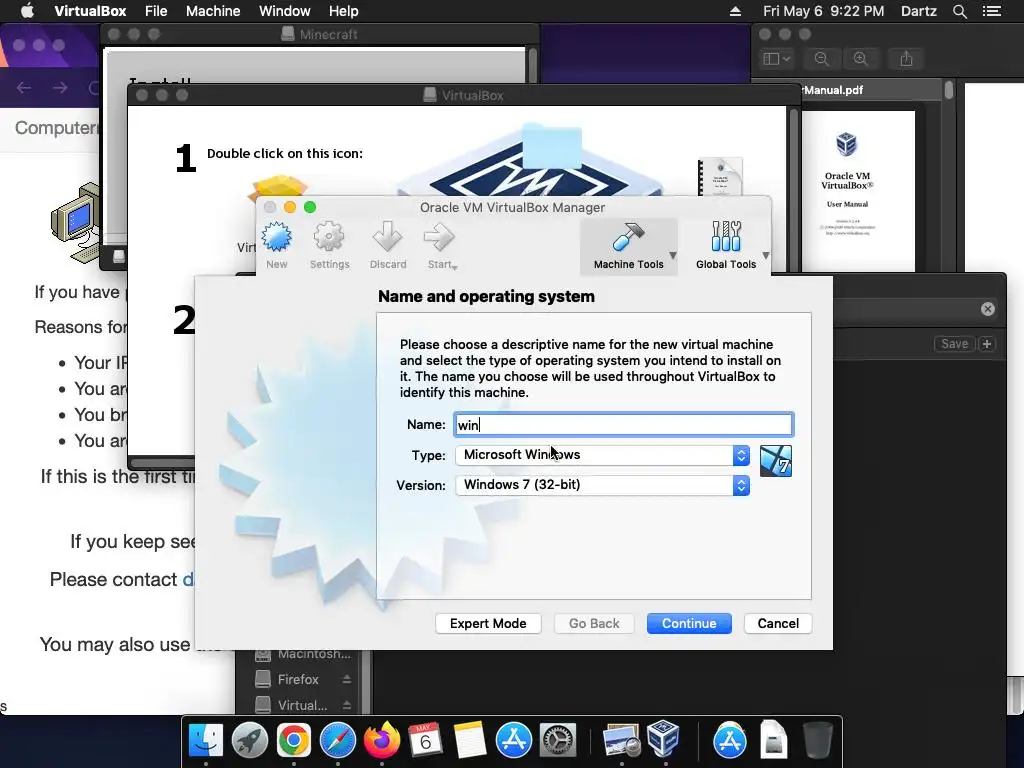Open the Trash in the Dock
The image size is (1024, 768).
(x=817, y=741)
